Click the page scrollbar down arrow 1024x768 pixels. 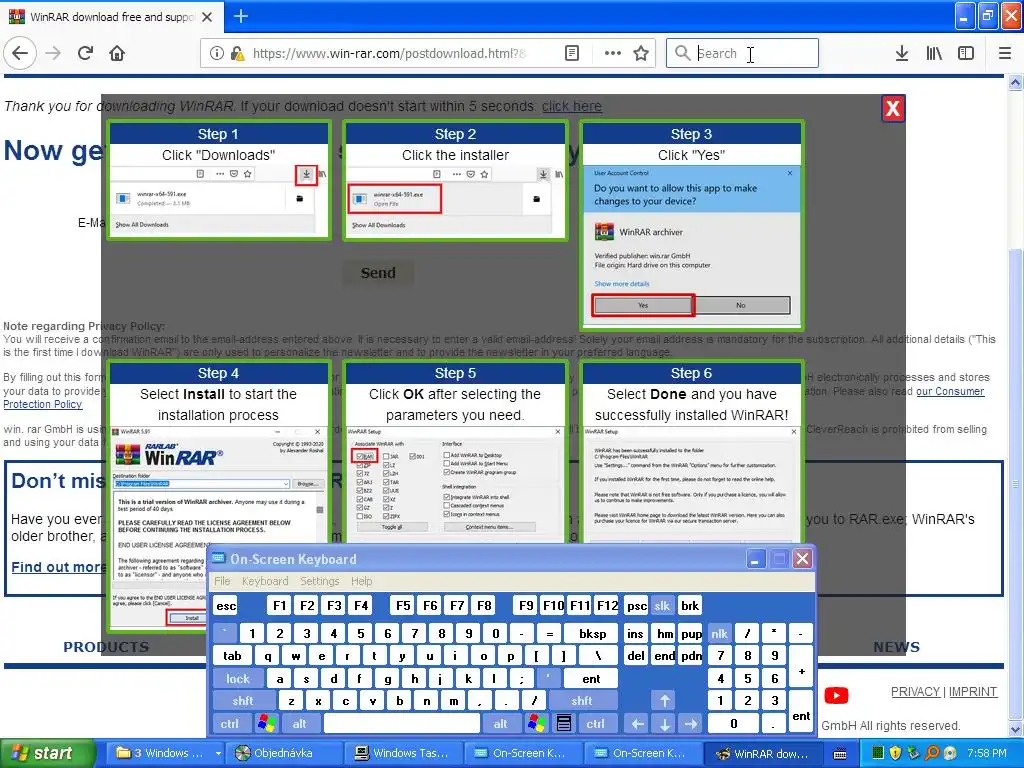pos(1015,729)
